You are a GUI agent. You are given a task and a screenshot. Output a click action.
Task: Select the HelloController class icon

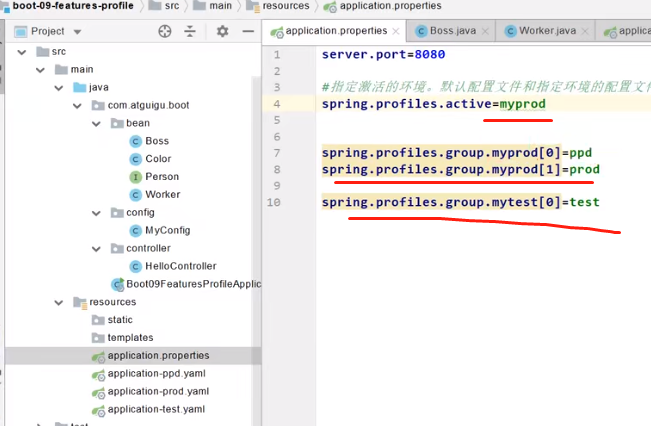135,266
